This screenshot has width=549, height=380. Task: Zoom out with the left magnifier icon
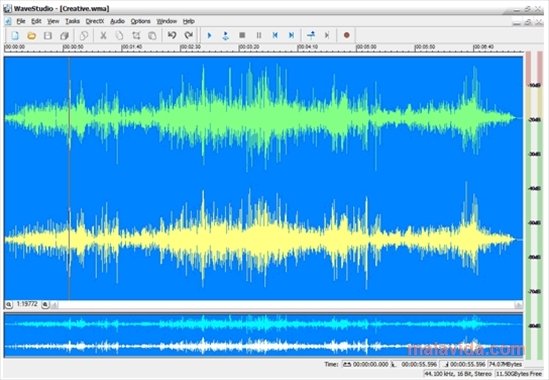(9, 305)
